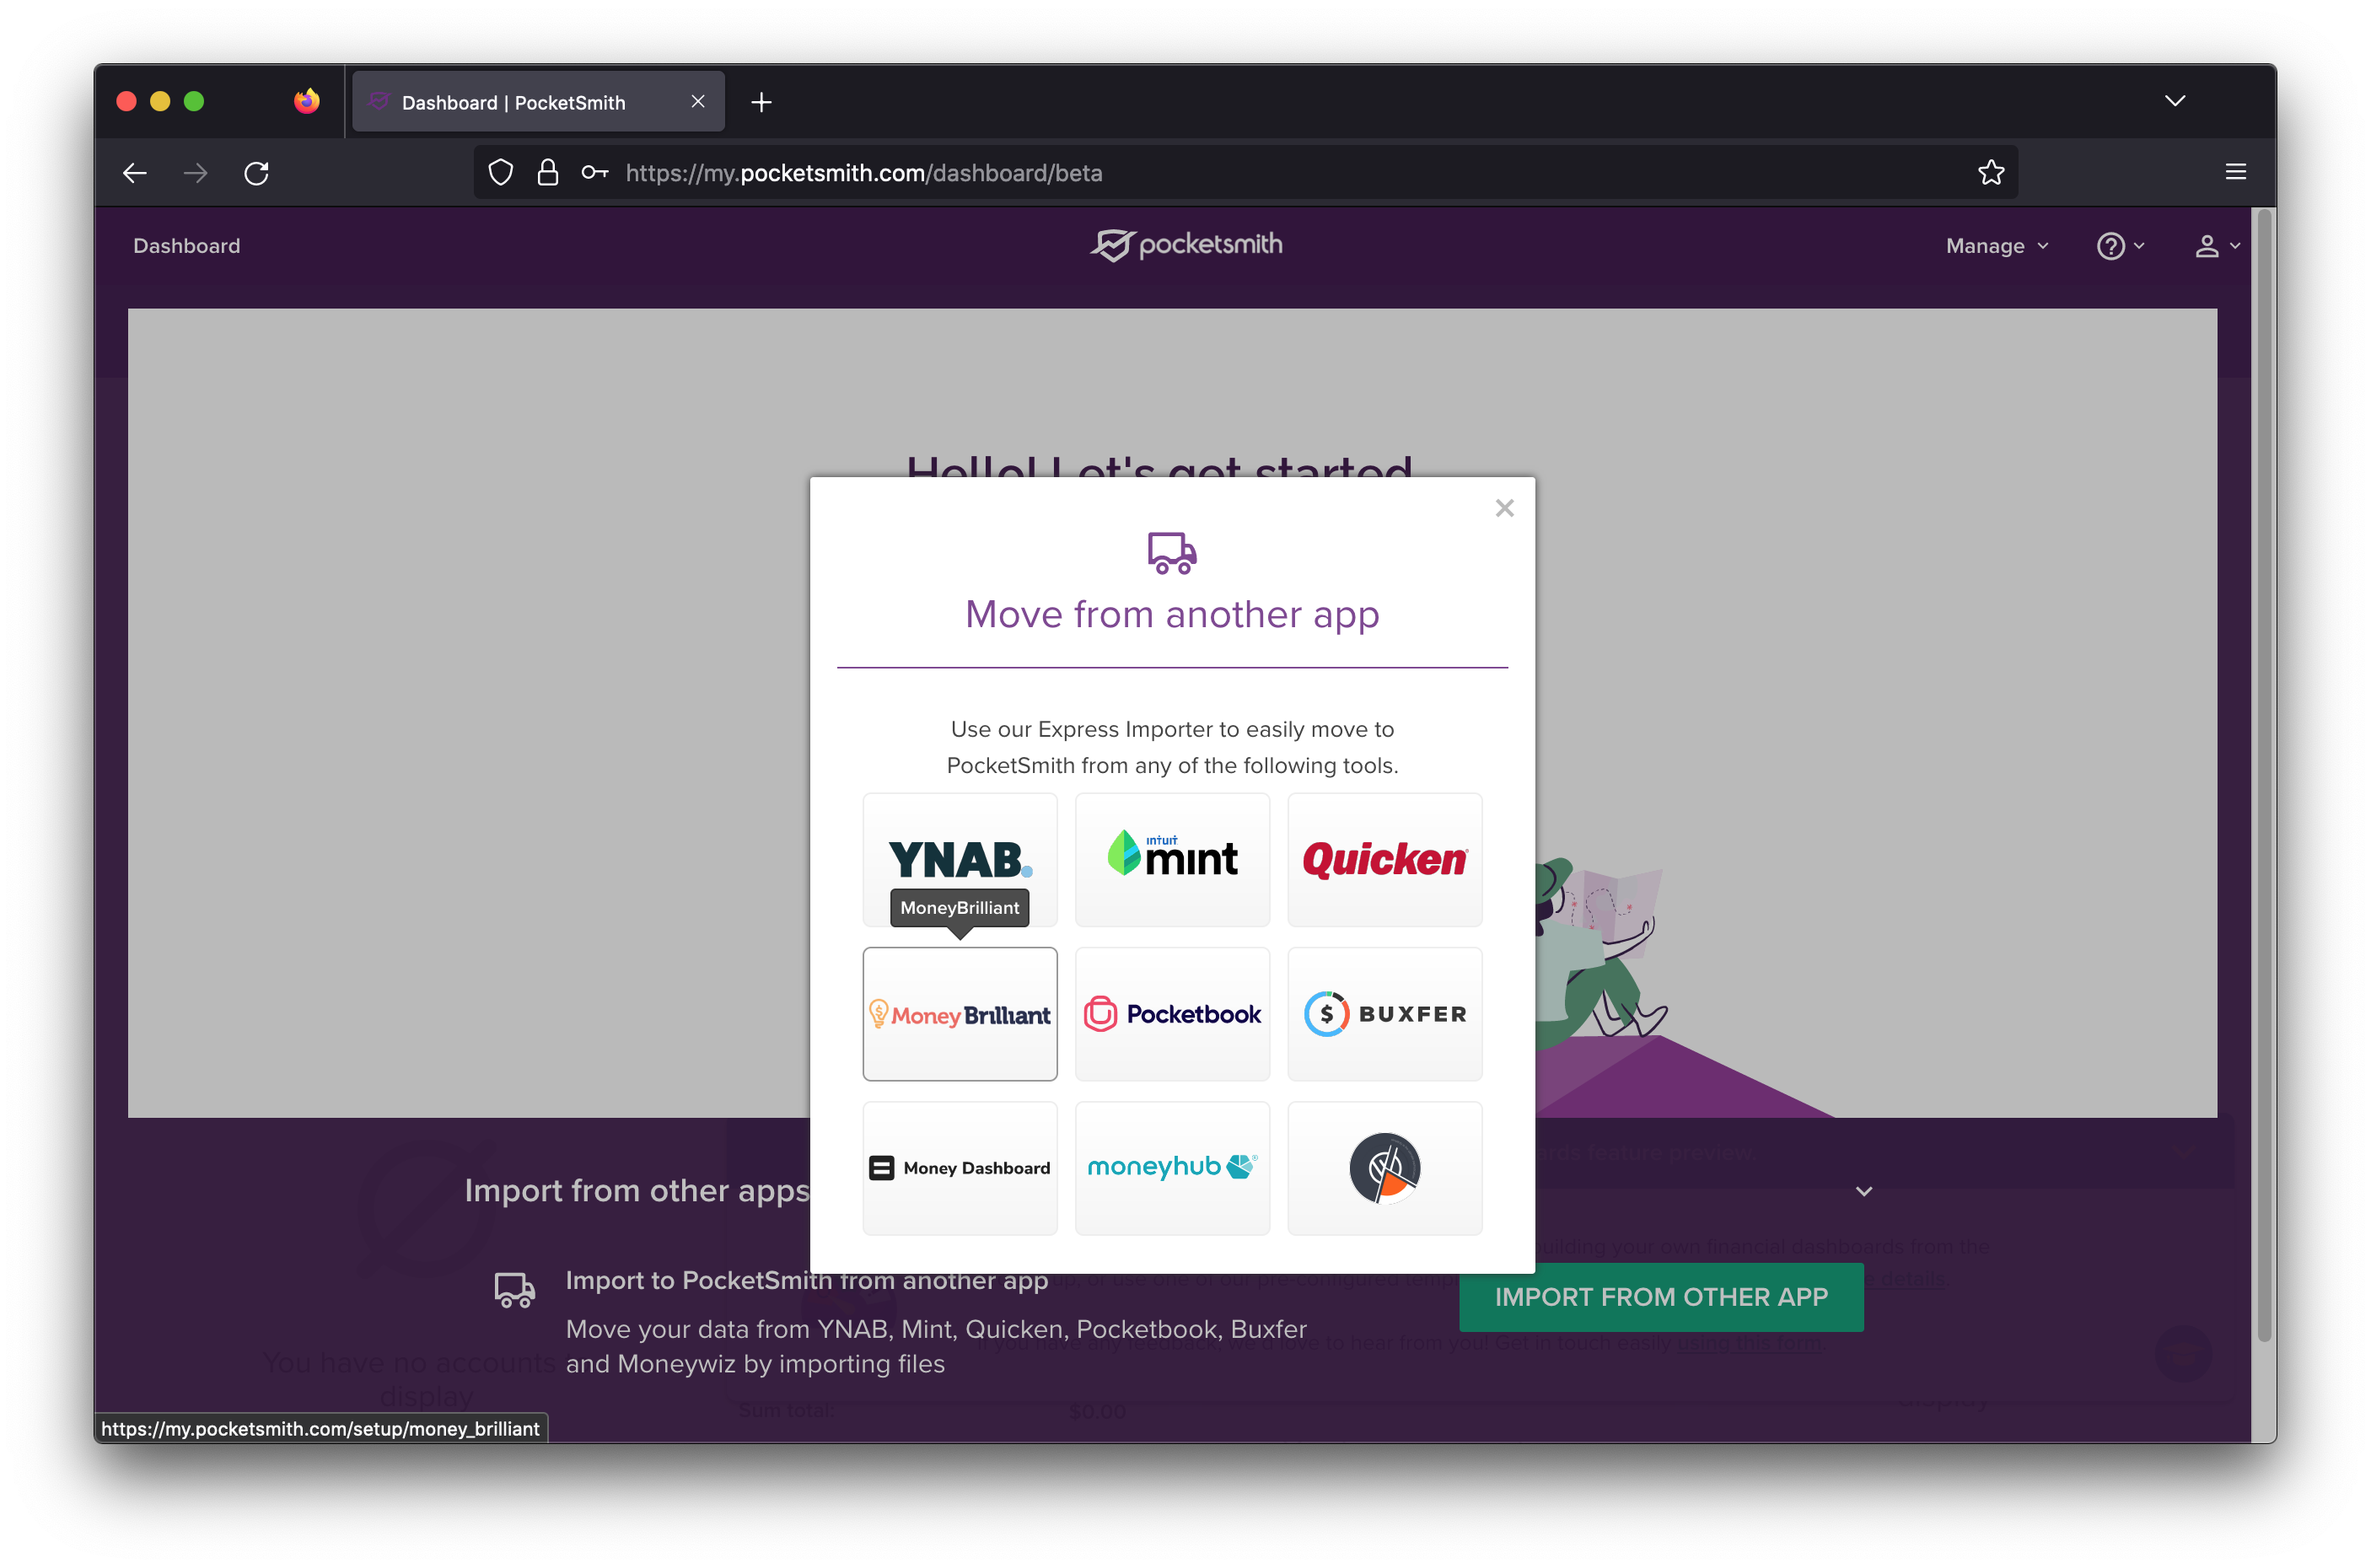Select the Buxfer importer tile

tap(1384, 1014)
